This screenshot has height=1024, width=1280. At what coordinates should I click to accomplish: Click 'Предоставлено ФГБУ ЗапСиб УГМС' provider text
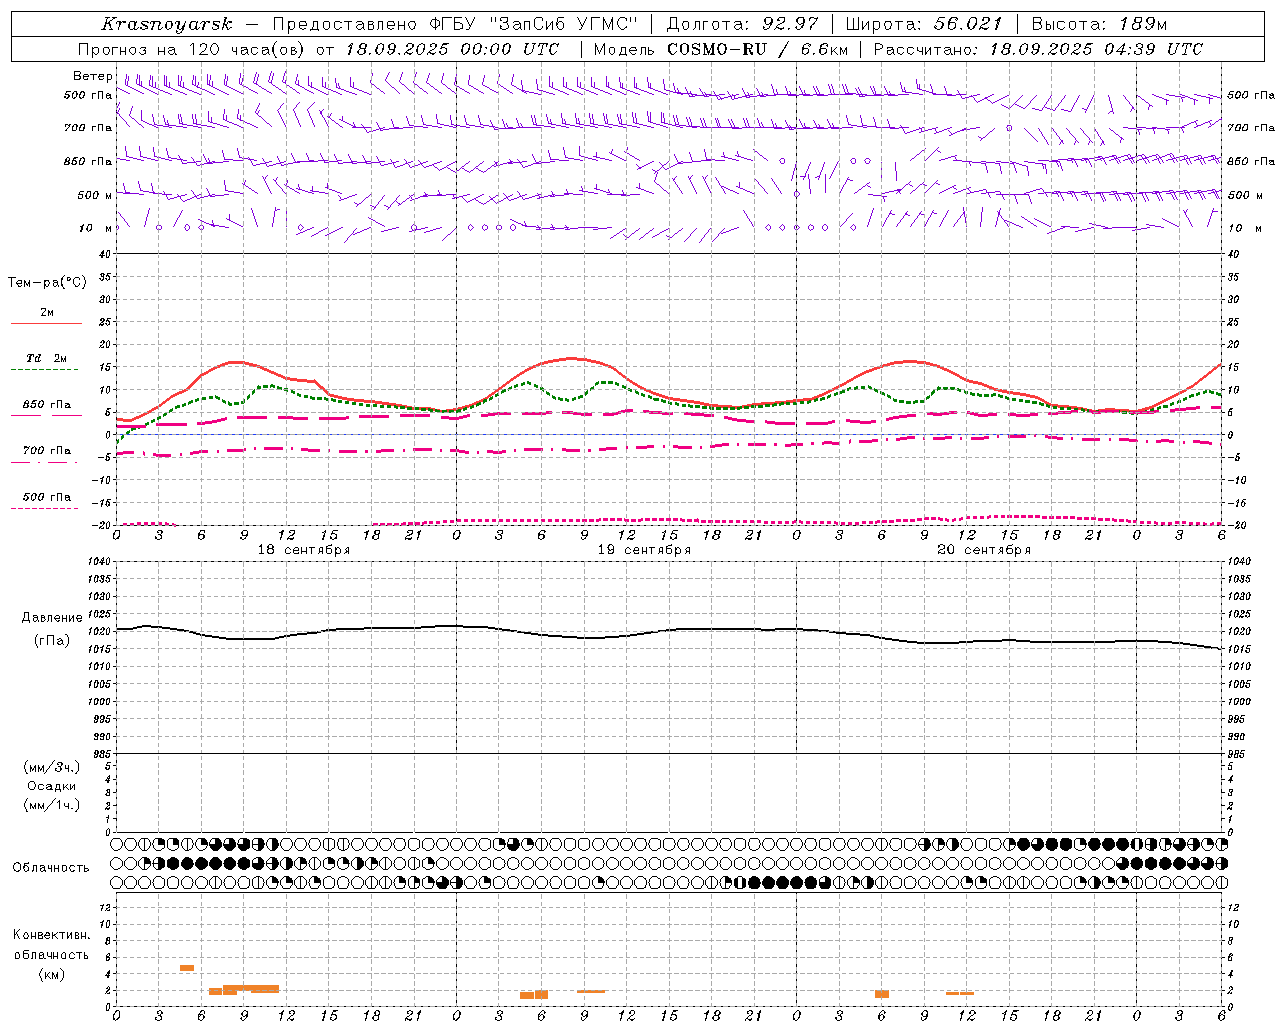point(455,24)
